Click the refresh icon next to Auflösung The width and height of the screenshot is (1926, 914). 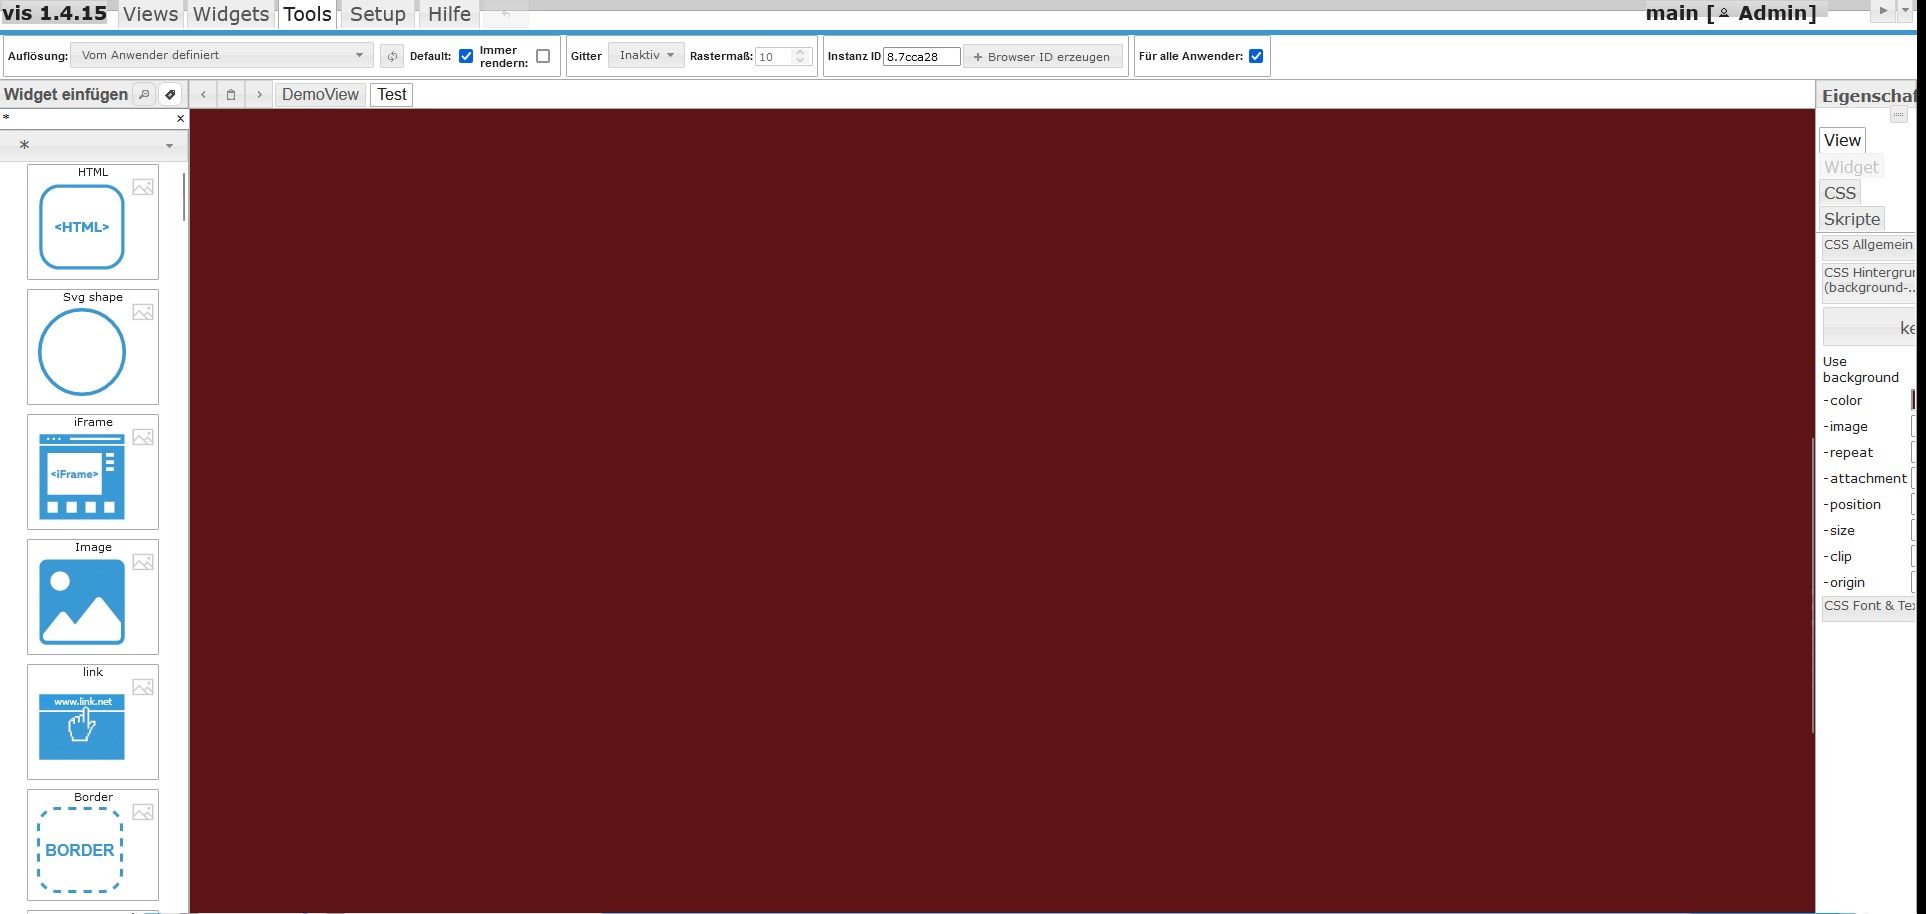392,56
